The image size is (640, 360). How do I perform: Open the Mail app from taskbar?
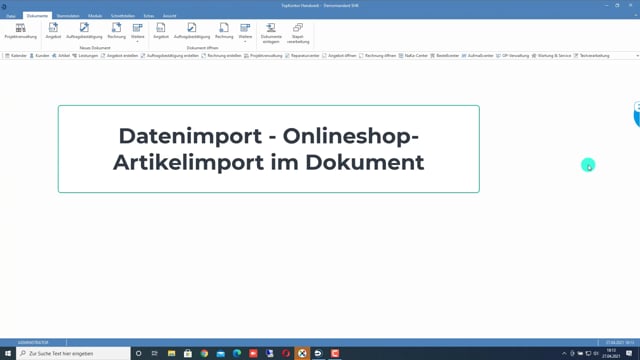click(220, 353)
